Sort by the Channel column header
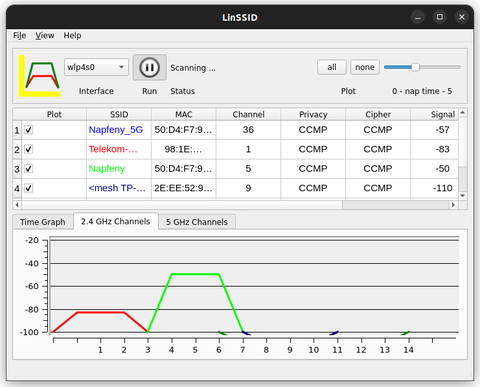The height and width of the screenshot is (387, 480). (x=248, y=114)
